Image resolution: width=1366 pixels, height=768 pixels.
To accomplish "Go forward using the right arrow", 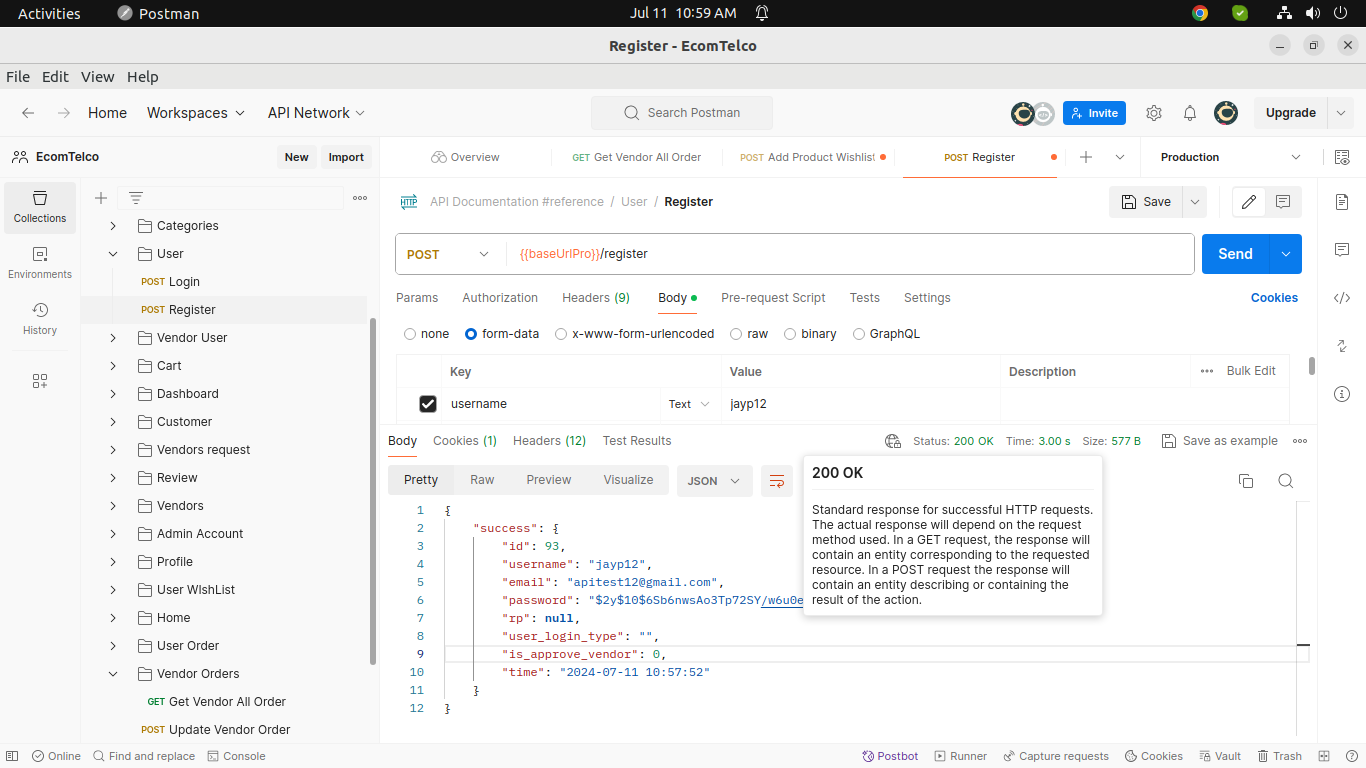I will 64,113.
